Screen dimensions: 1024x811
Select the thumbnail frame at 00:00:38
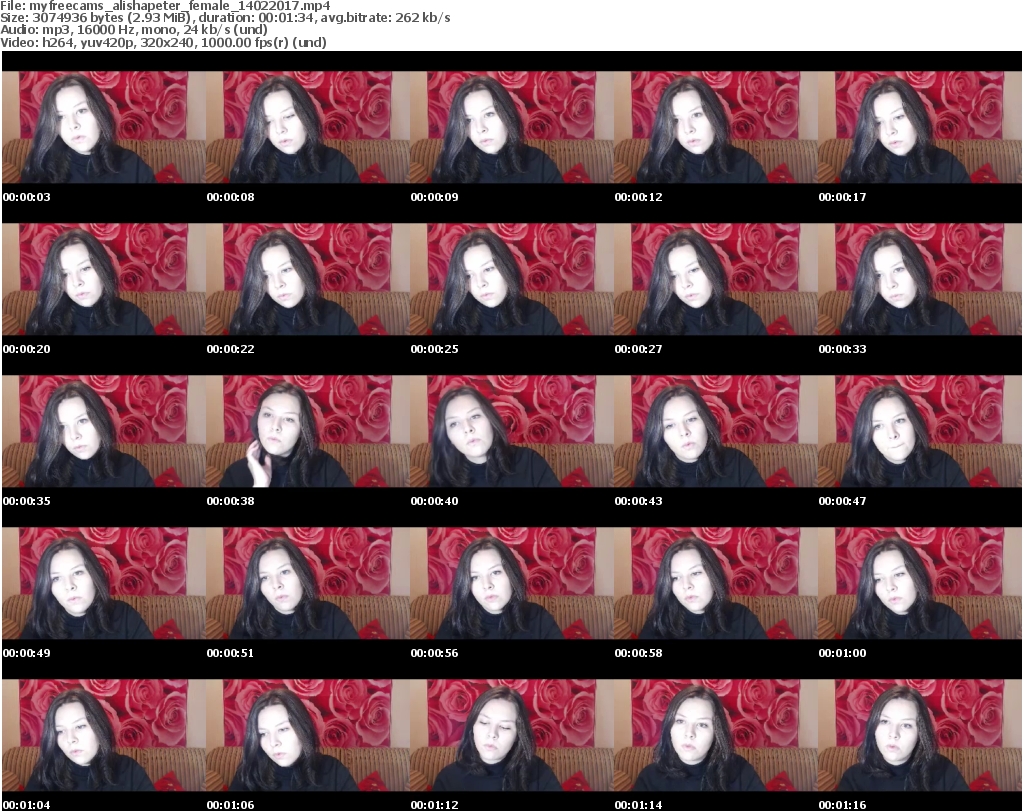(308, 432)
